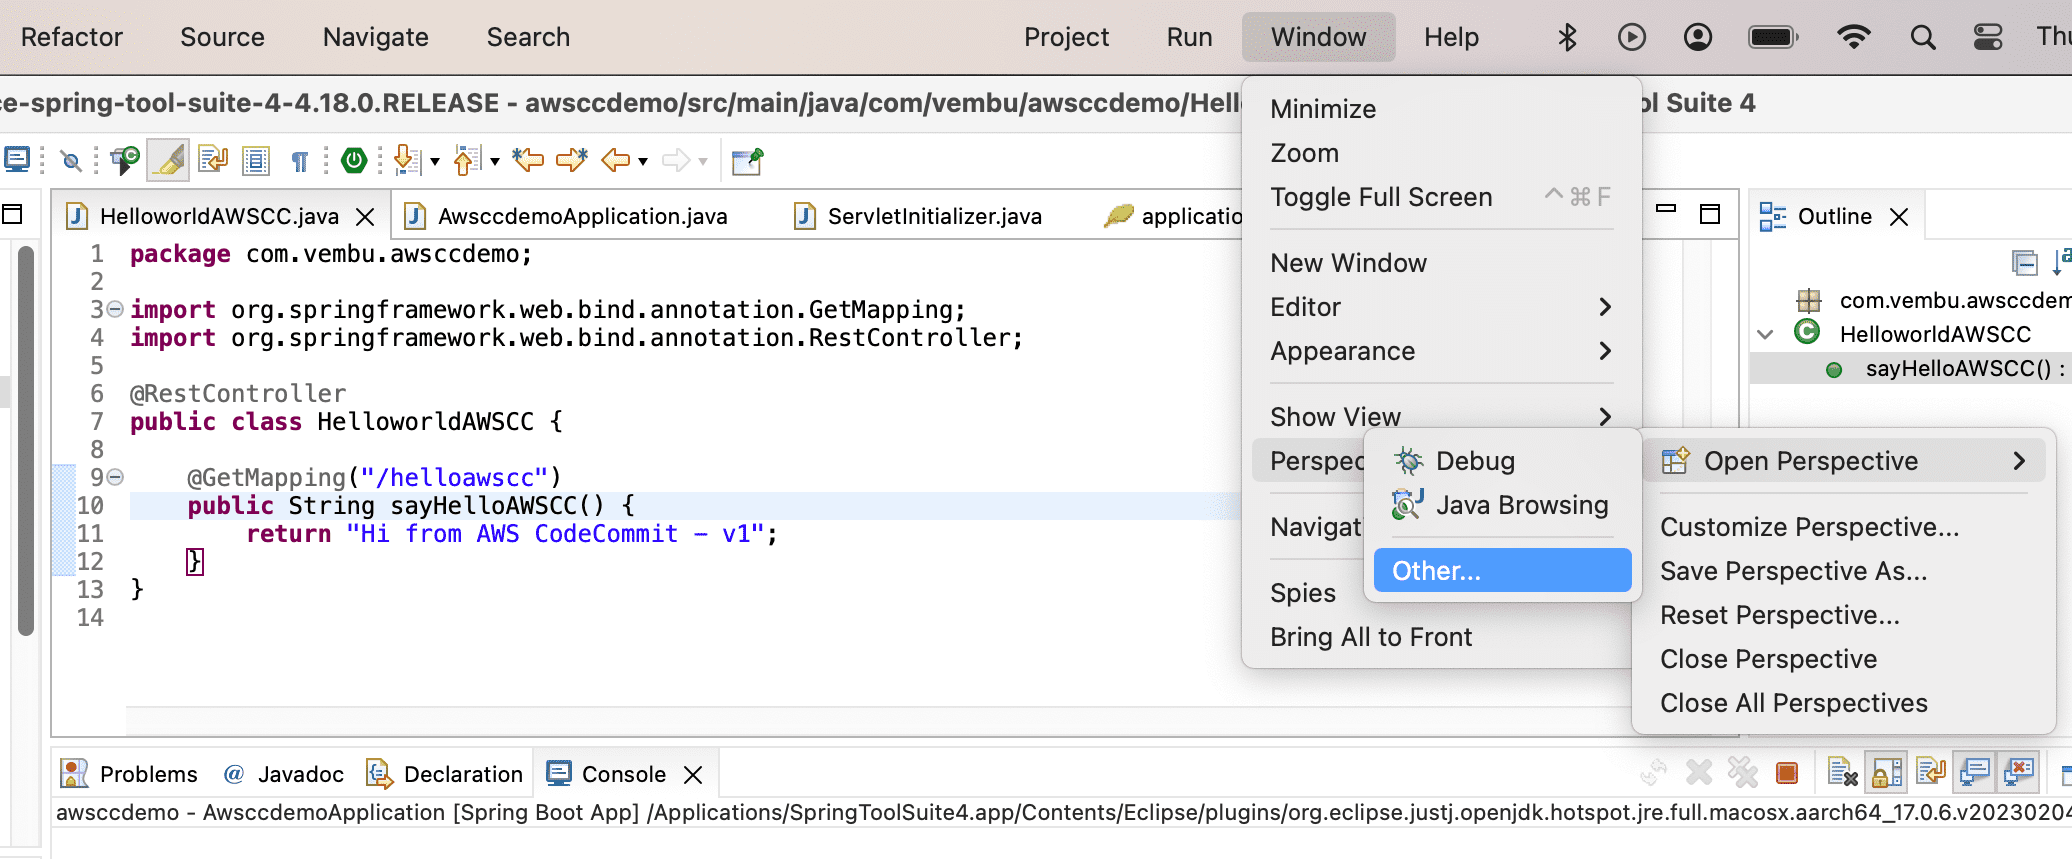Open the Back history dropdown arrow

point(643,161)
